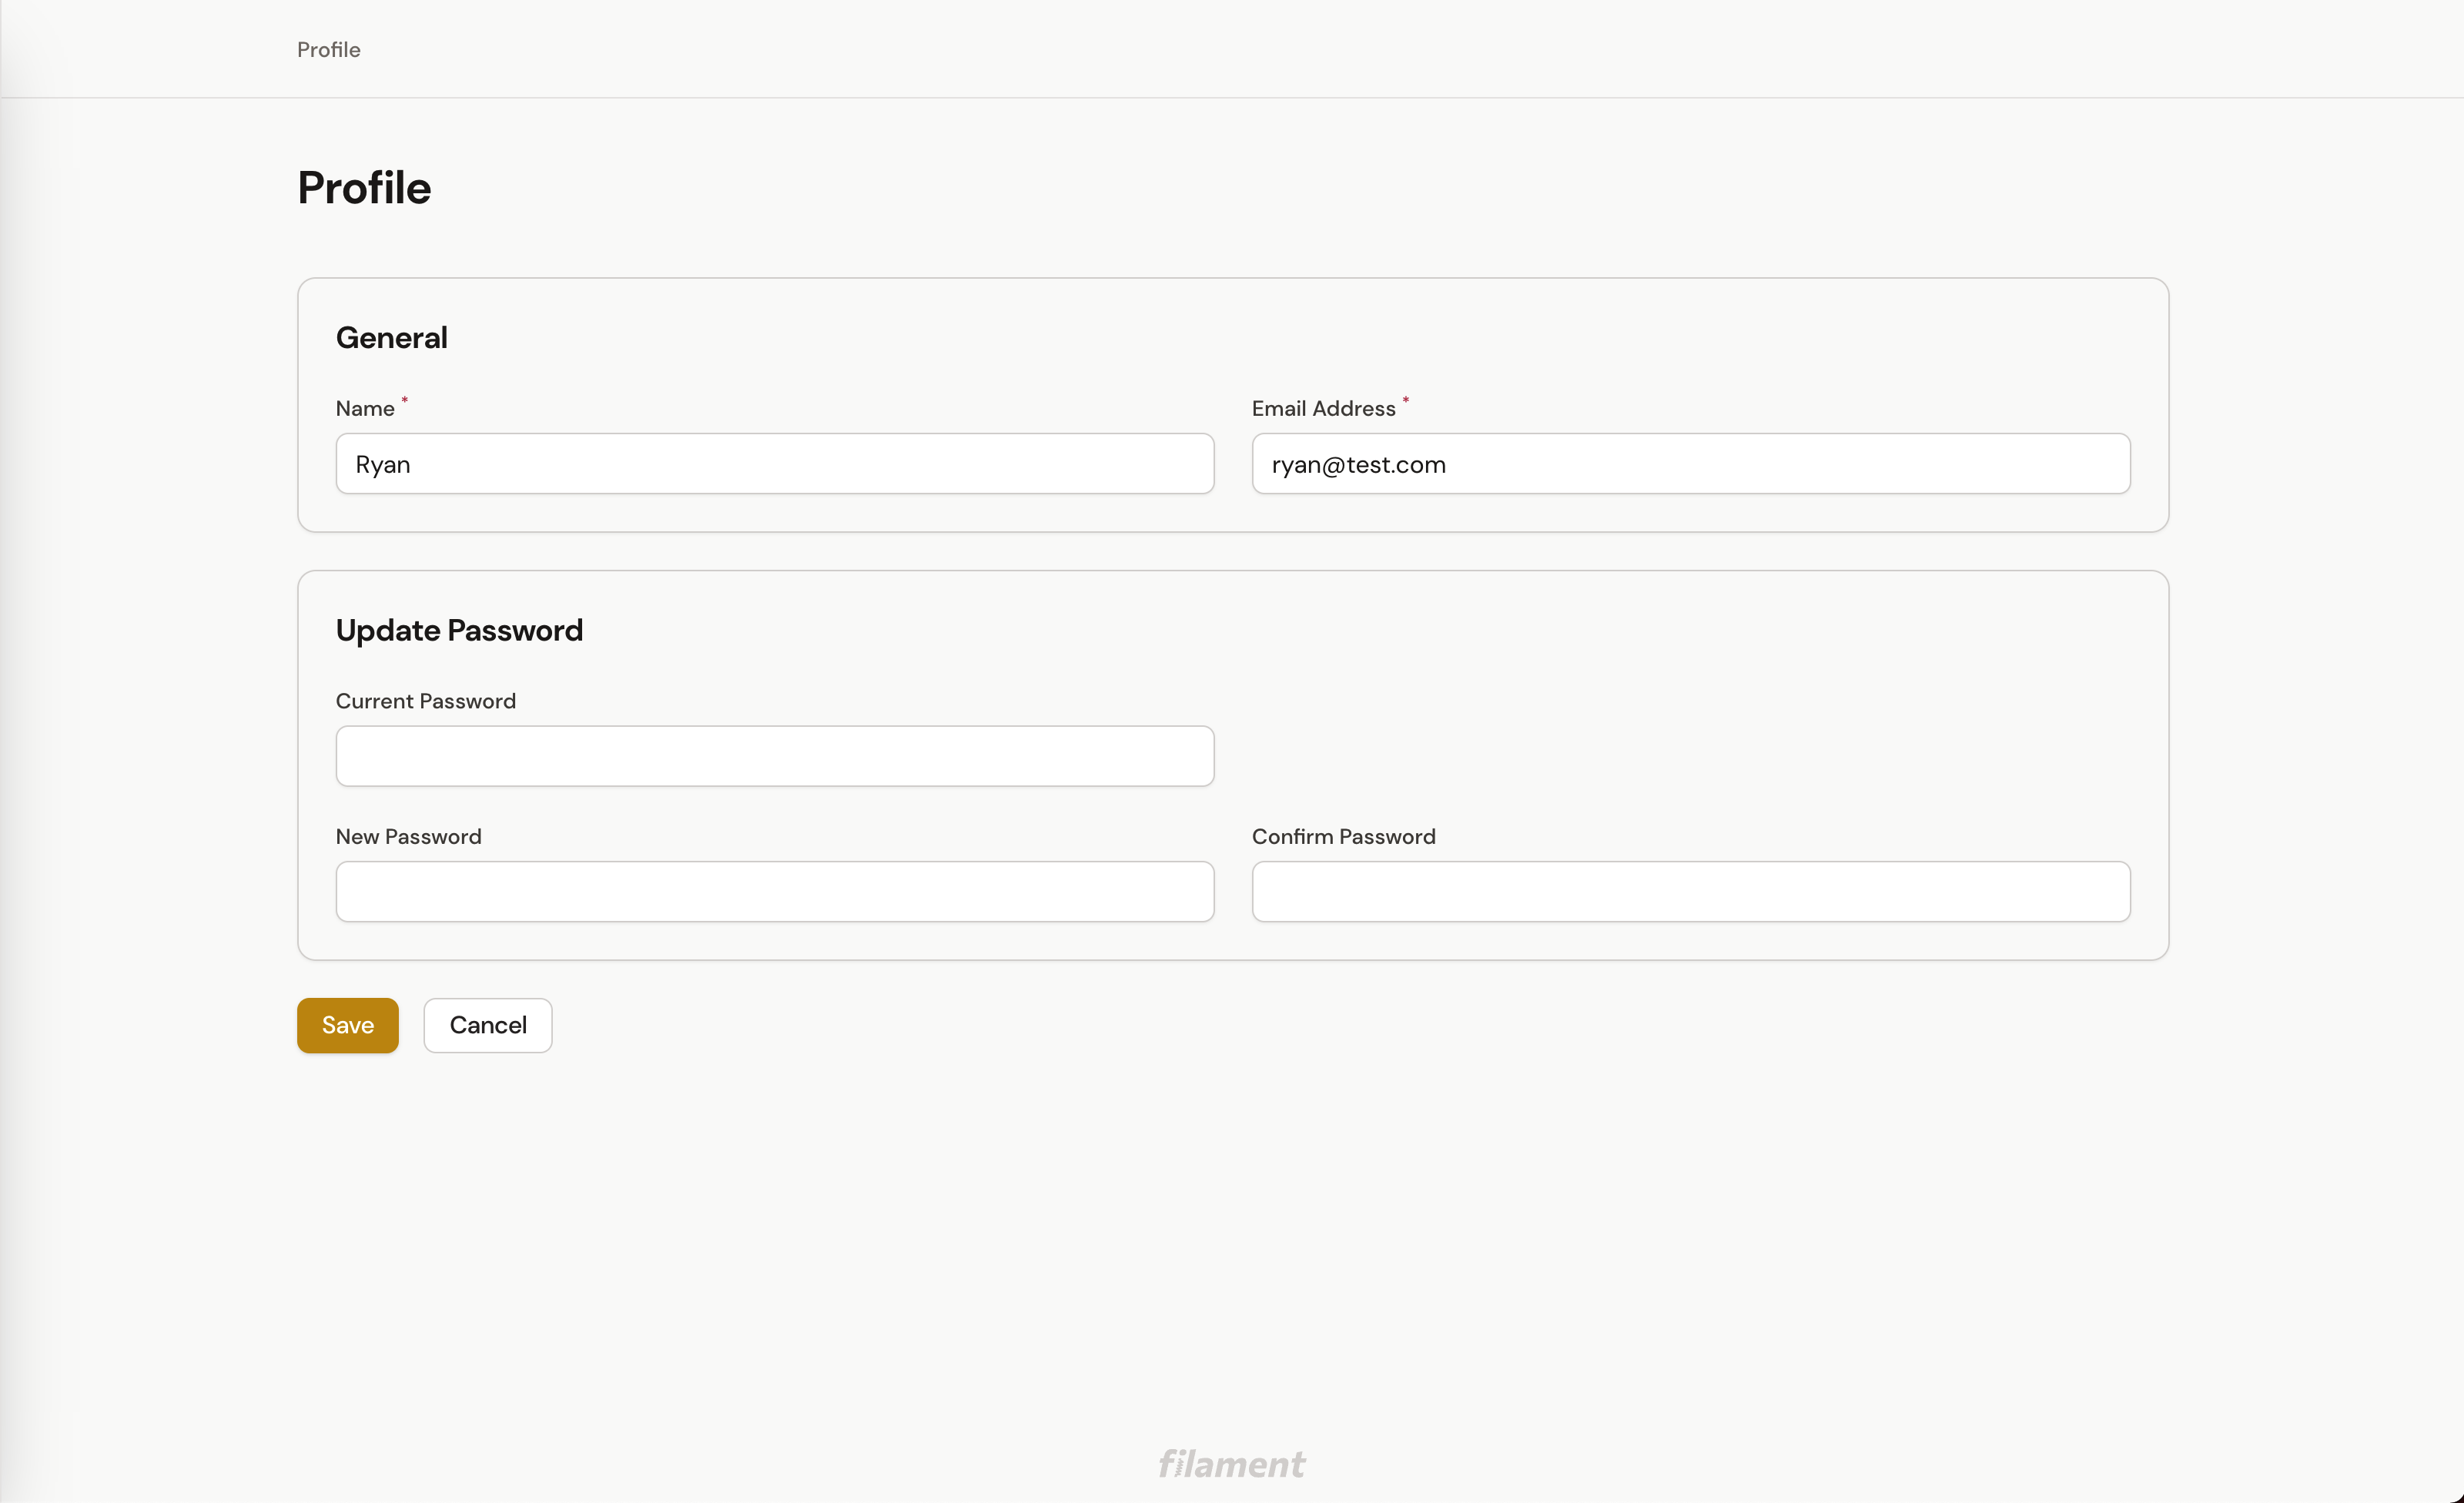
Task: Click the large Profile page heading
Action: 364,188
